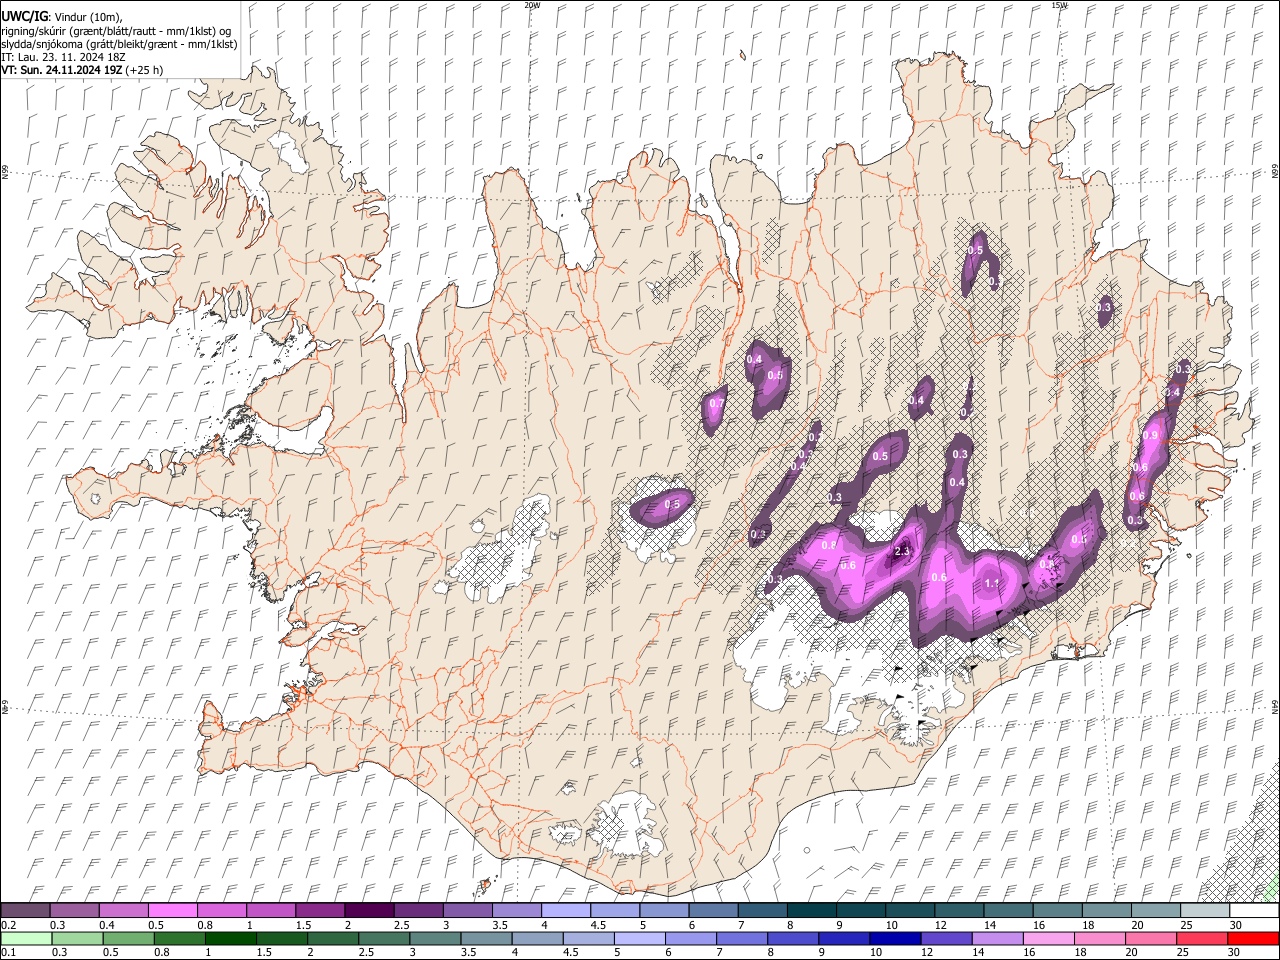
Task: Click the 'slydda/snjókoma' legend description line
Action: click(x=119, y=44)
